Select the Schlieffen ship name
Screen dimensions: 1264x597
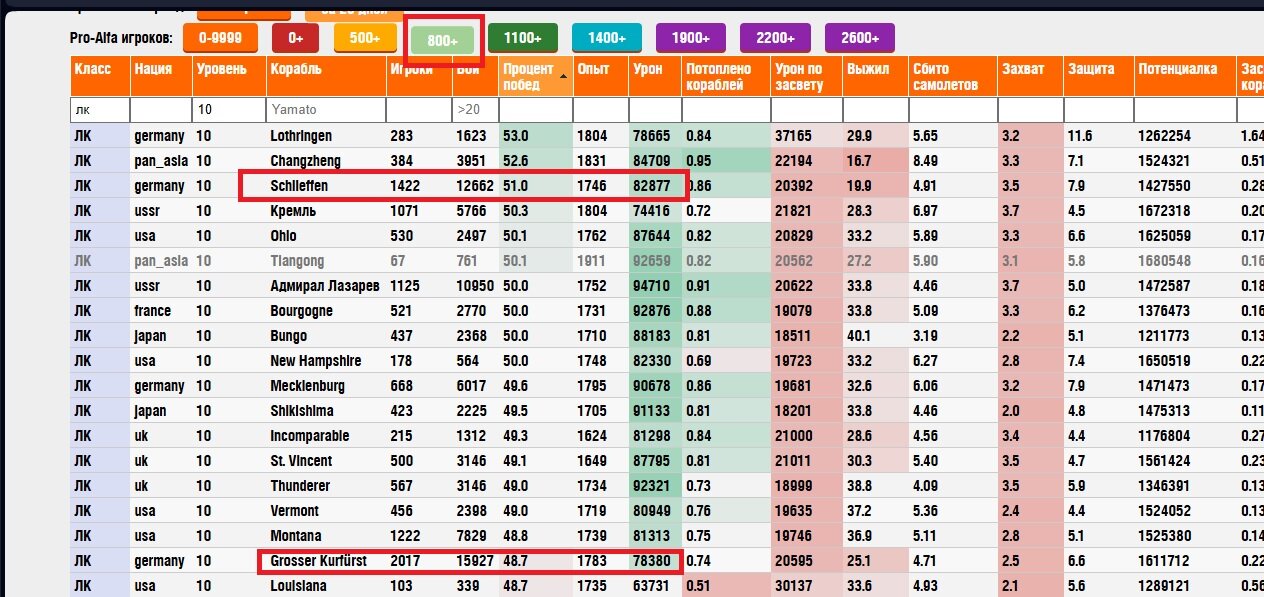pos(299,186)
